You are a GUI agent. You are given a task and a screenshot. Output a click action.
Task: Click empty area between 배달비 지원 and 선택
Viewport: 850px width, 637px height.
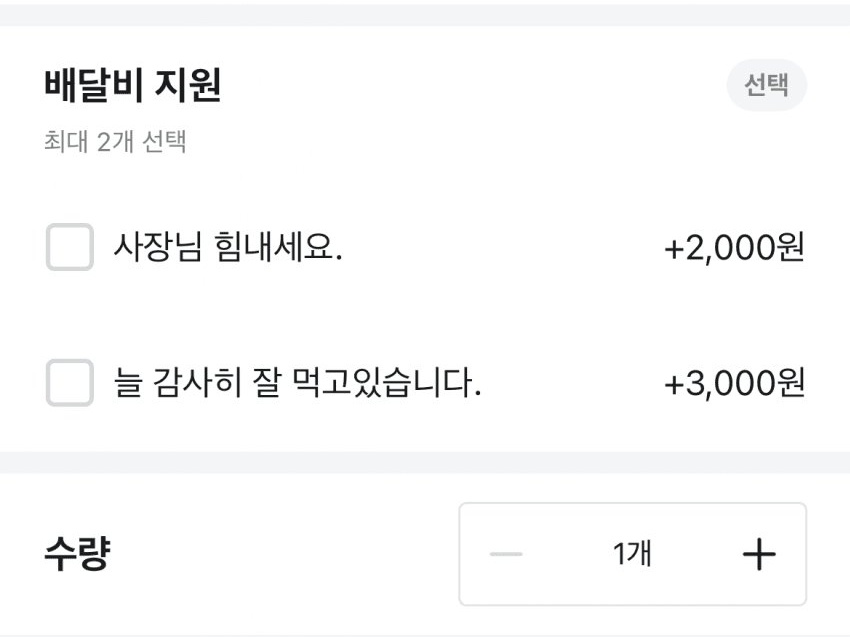470,86
